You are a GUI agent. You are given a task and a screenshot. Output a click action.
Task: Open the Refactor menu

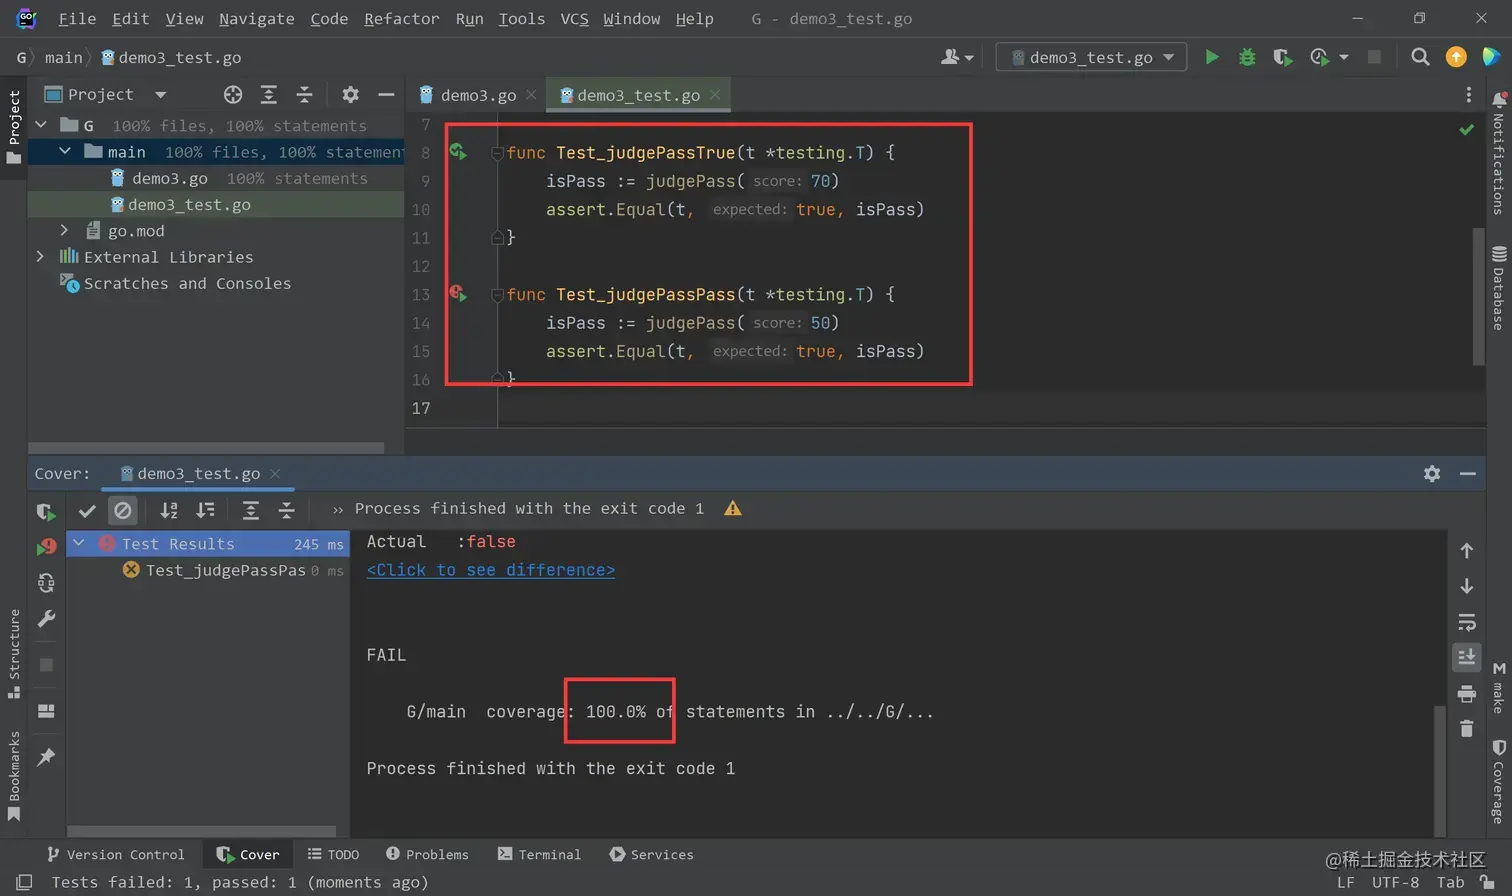(402, 18)
